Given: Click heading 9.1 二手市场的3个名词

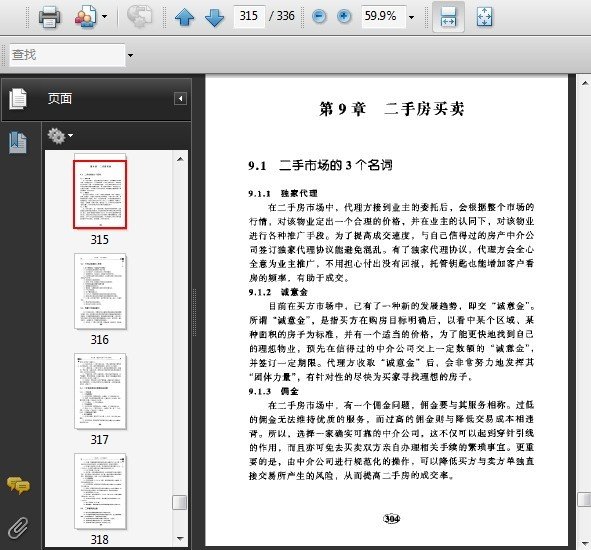Looking at the screenshot, I should [x=320, y=165].
